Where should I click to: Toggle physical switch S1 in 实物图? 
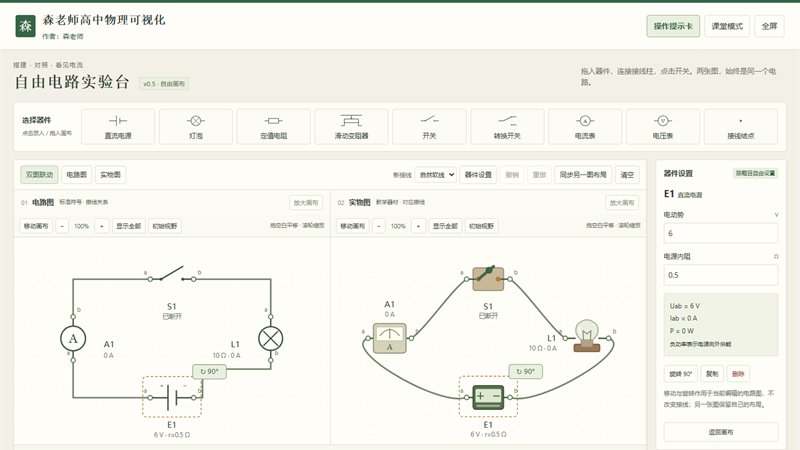click(488, 279)
